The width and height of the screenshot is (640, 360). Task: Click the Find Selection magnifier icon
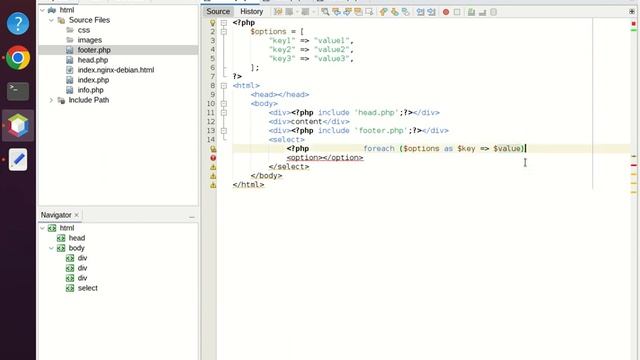point(325,12)
